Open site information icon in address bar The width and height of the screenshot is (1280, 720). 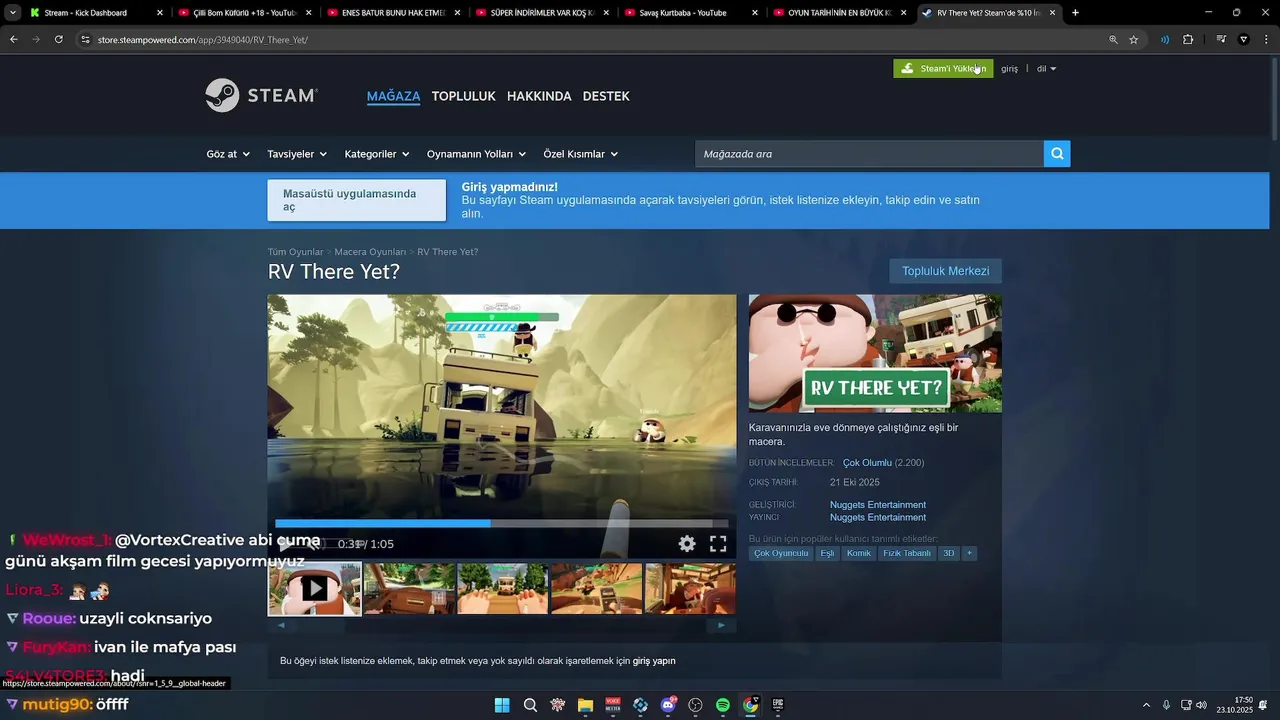85,40
